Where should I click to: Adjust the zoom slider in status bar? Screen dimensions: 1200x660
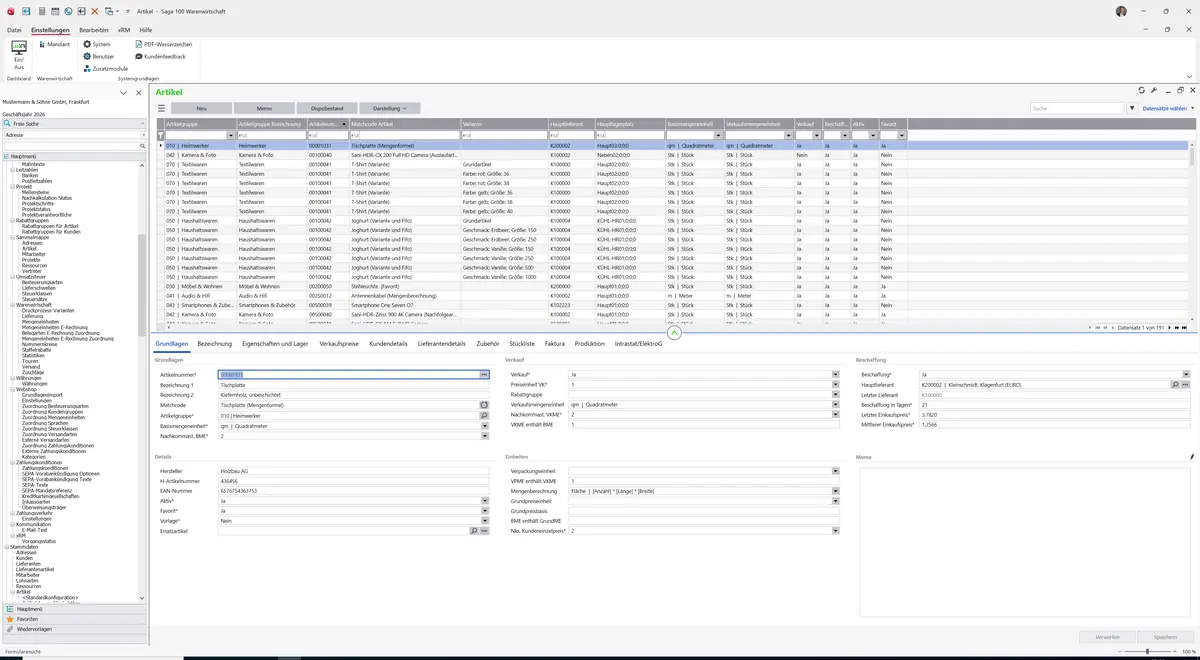click(x=1147, y=652)
